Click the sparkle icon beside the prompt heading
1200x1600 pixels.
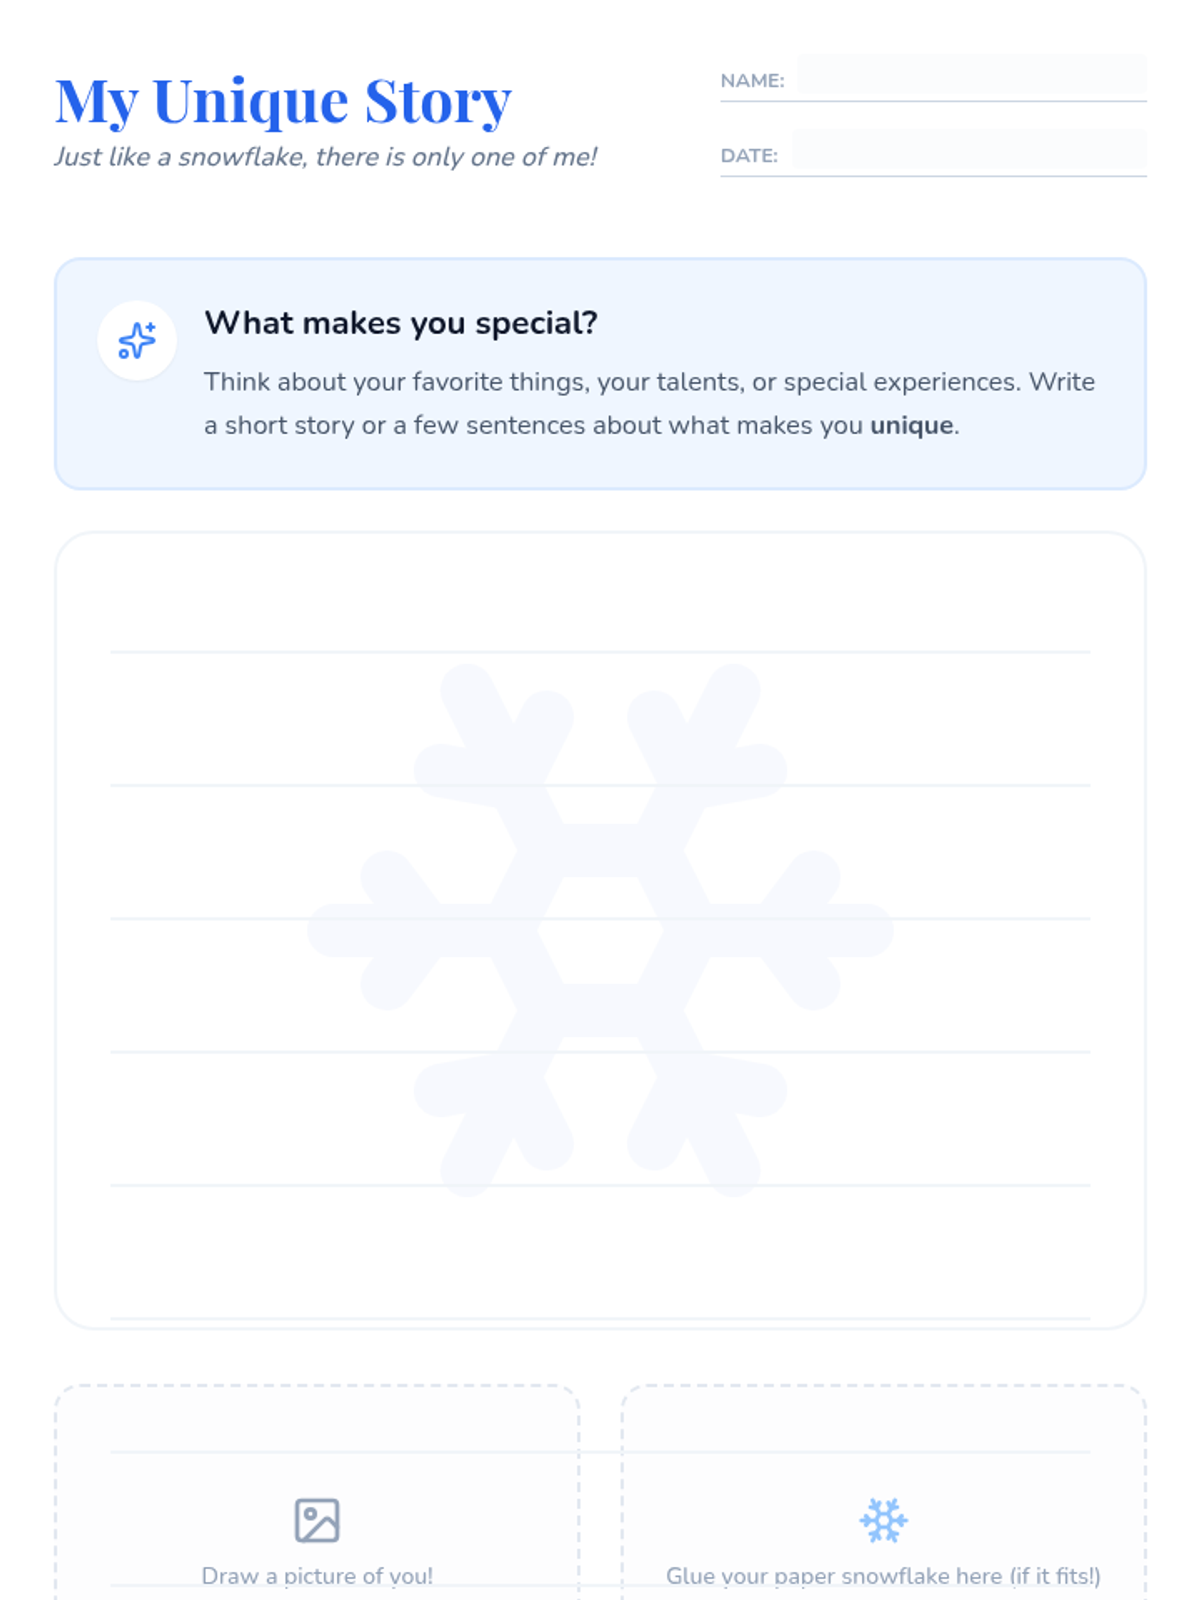click(137, 341)
